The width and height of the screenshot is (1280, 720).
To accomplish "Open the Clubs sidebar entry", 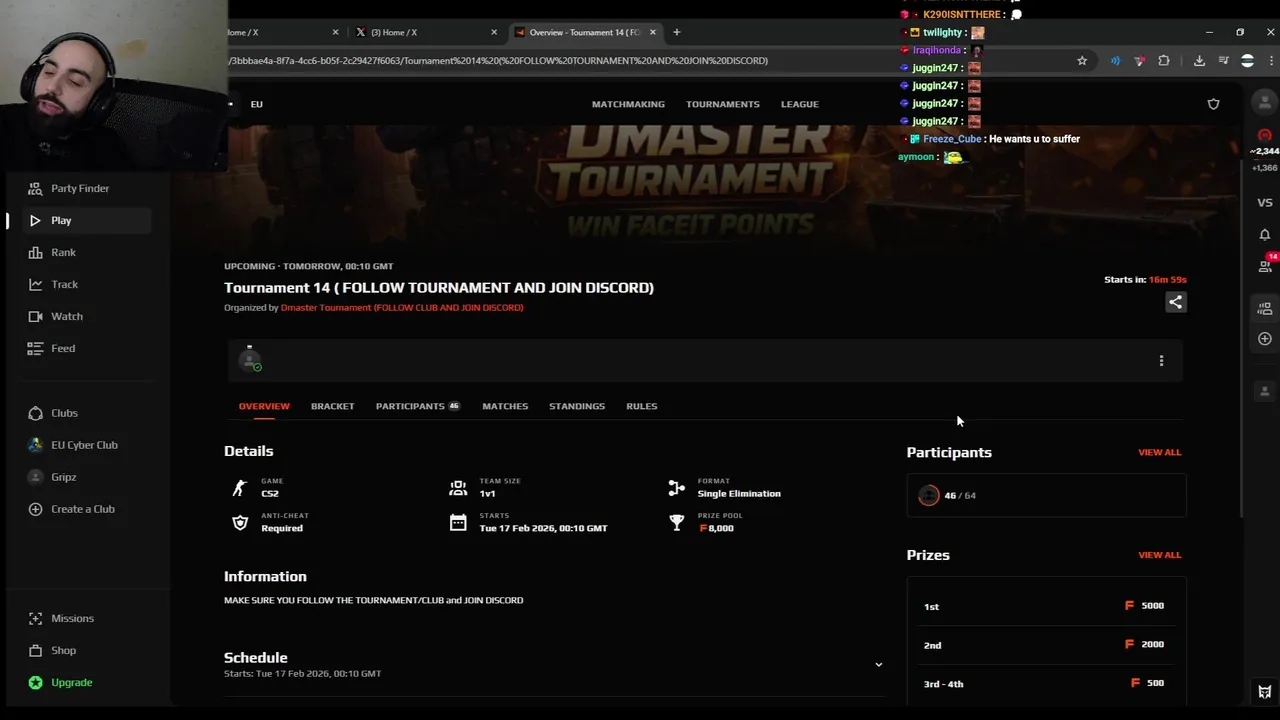I will pyautogui.click(x=64, y=413).
